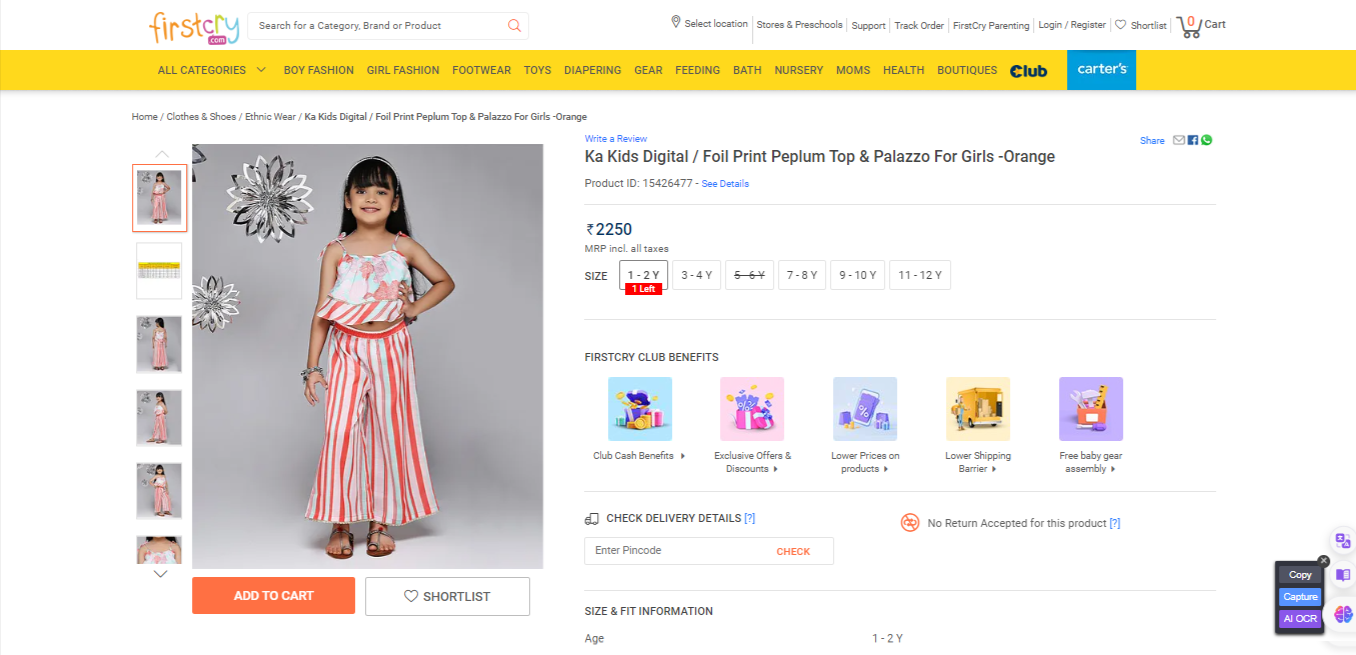Open the Girl Fashion menu
The width and height of the screenshot is (1356, 655).
(403, 70)
